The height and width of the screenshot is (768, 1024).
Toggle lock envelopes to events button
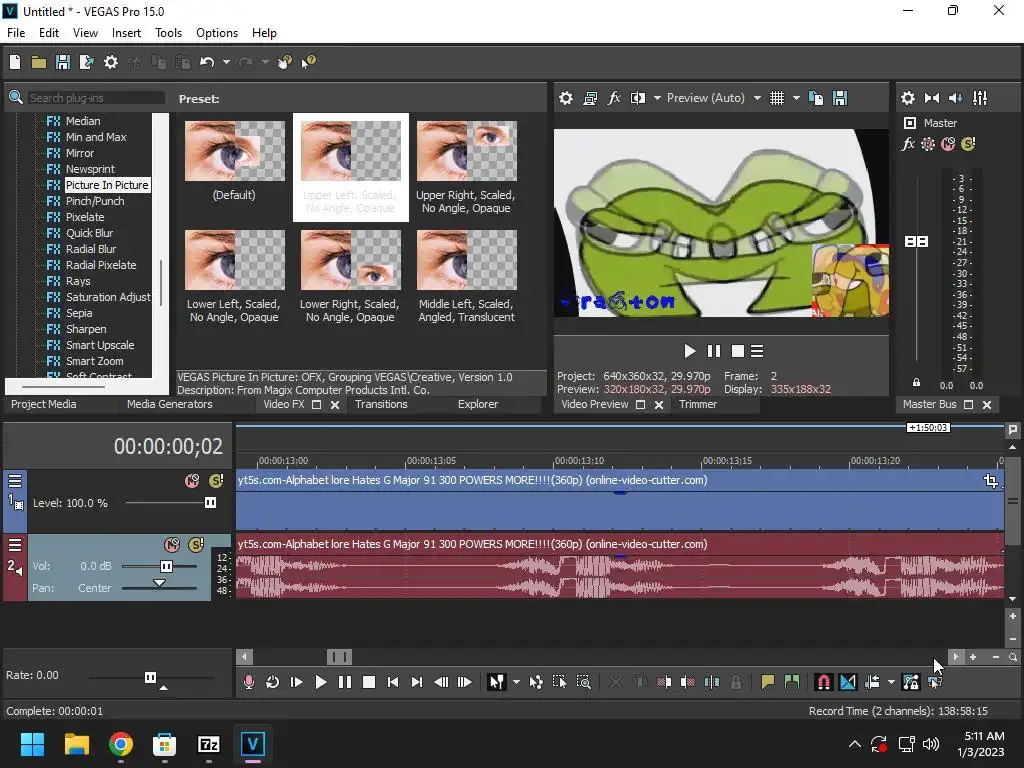[910, 682]
